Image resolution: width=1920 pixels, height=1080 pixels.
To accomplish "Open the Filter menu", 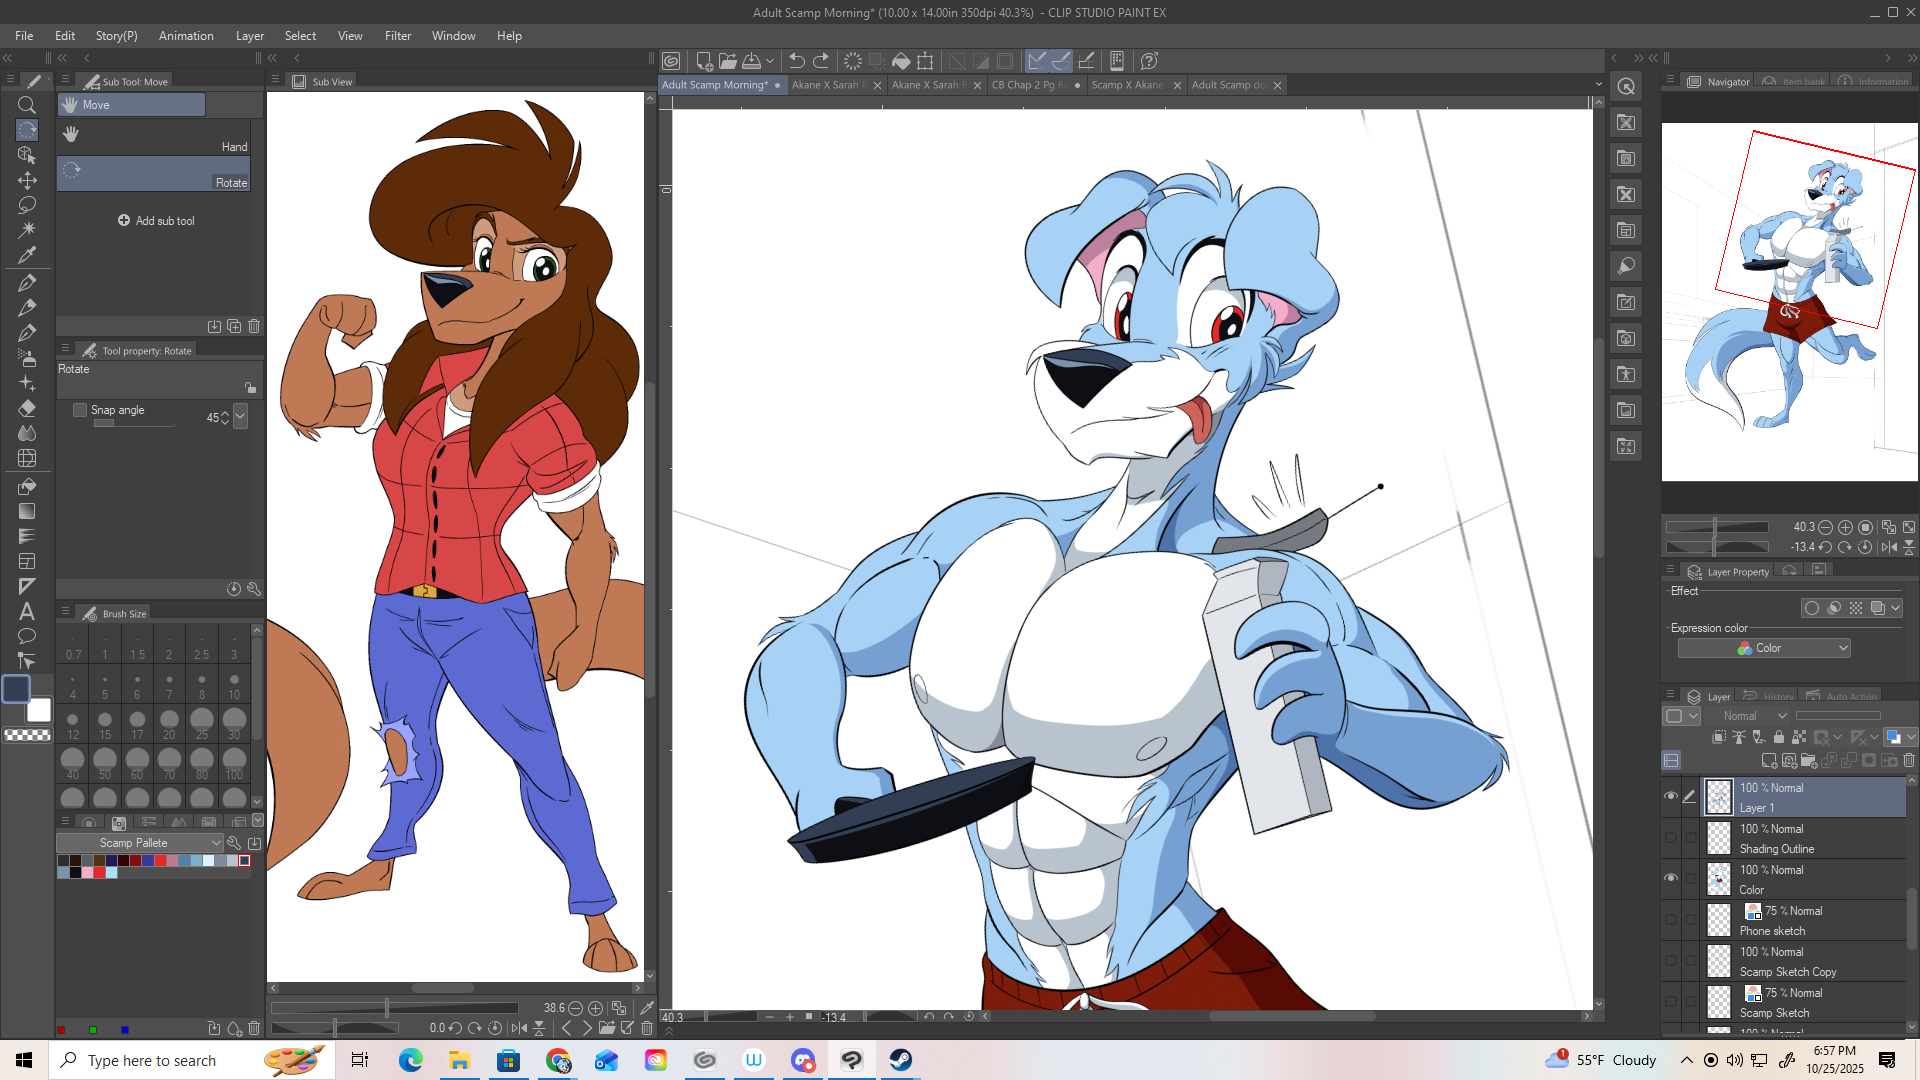I will click(x=397, y=36).
